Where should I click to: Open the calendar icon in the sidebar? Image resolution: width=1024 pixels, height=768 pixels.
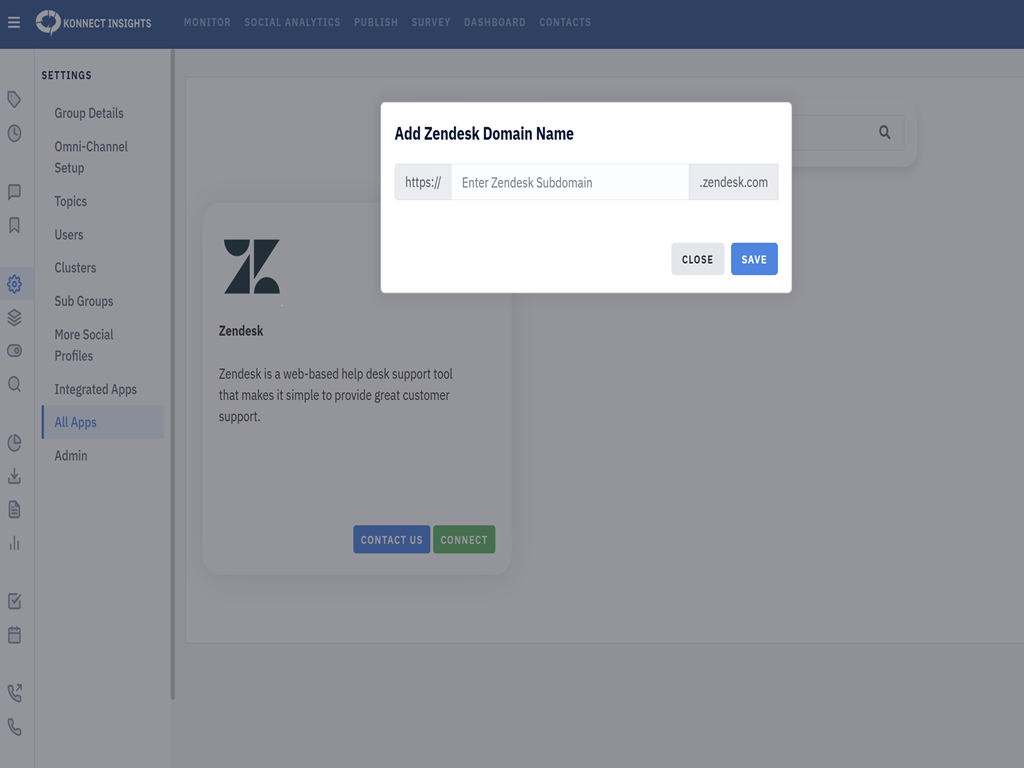(x=14, y=634)
